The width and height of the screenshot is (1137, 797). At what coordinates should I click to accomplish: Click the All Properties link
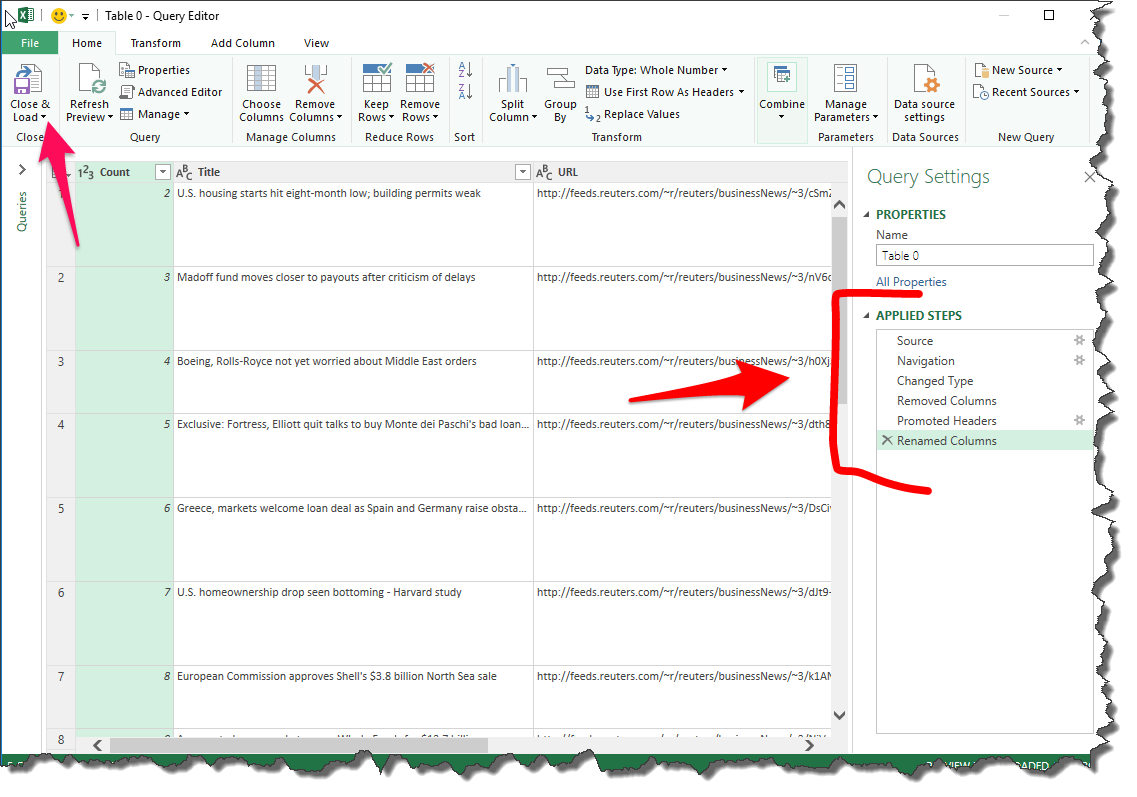click(910, 281)
